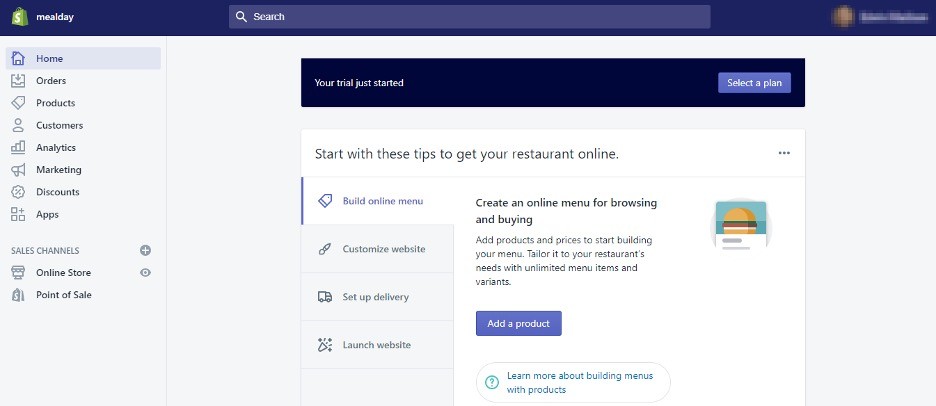Click 'Create an online menu' heading

click(566, 211)
